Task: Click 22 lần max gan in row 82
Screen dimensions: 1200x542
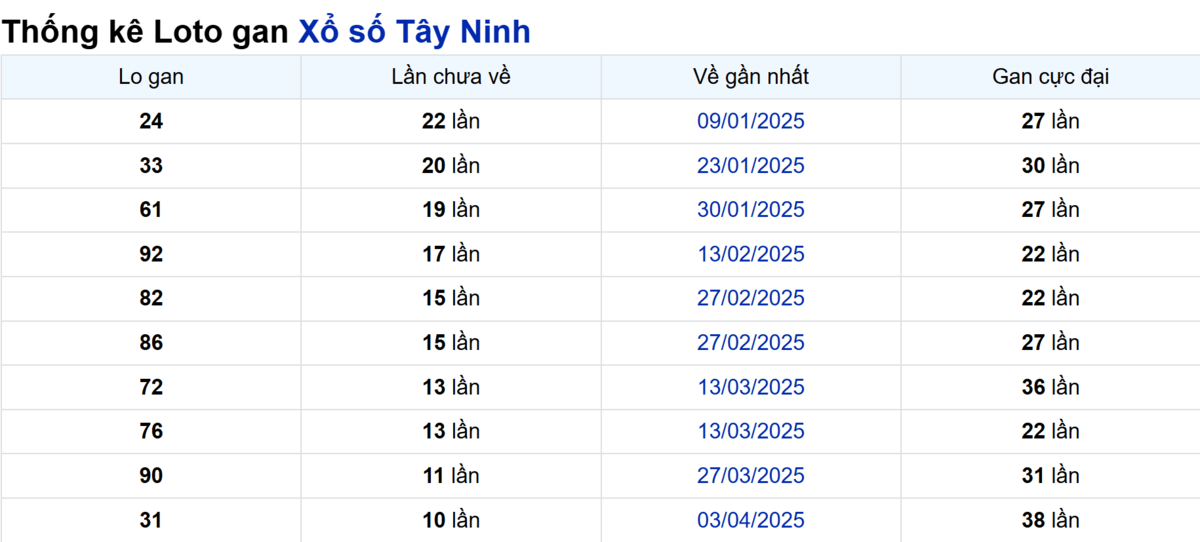Action: pyautogui.click(x=1050, y=298)
